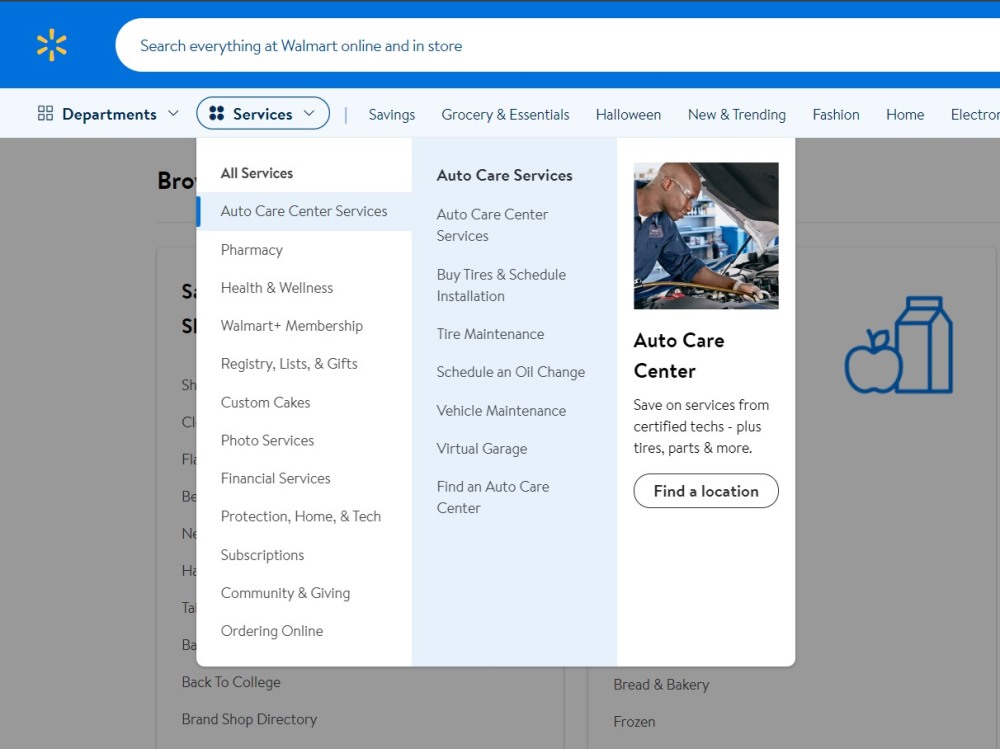
Task: Select Pharmacy in services menu
Action: (251, 250)
